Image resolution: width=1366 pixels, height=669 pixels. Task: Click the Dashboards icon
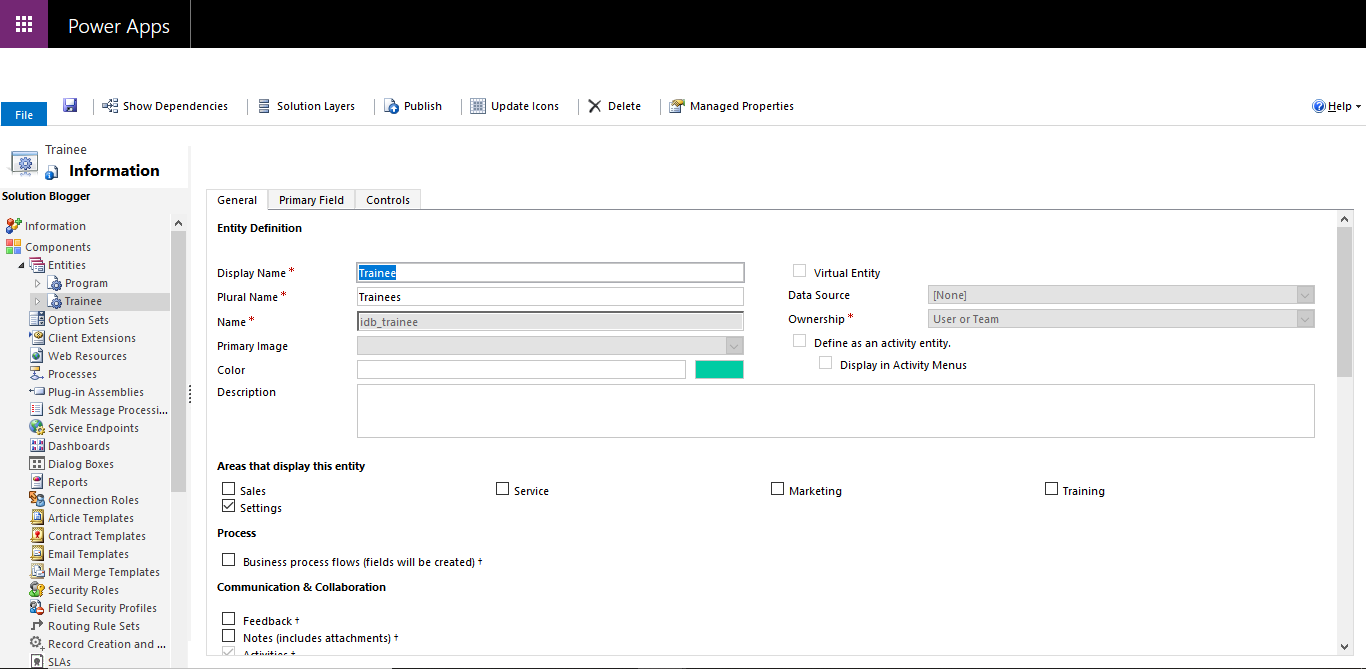(x=37, y=446)
